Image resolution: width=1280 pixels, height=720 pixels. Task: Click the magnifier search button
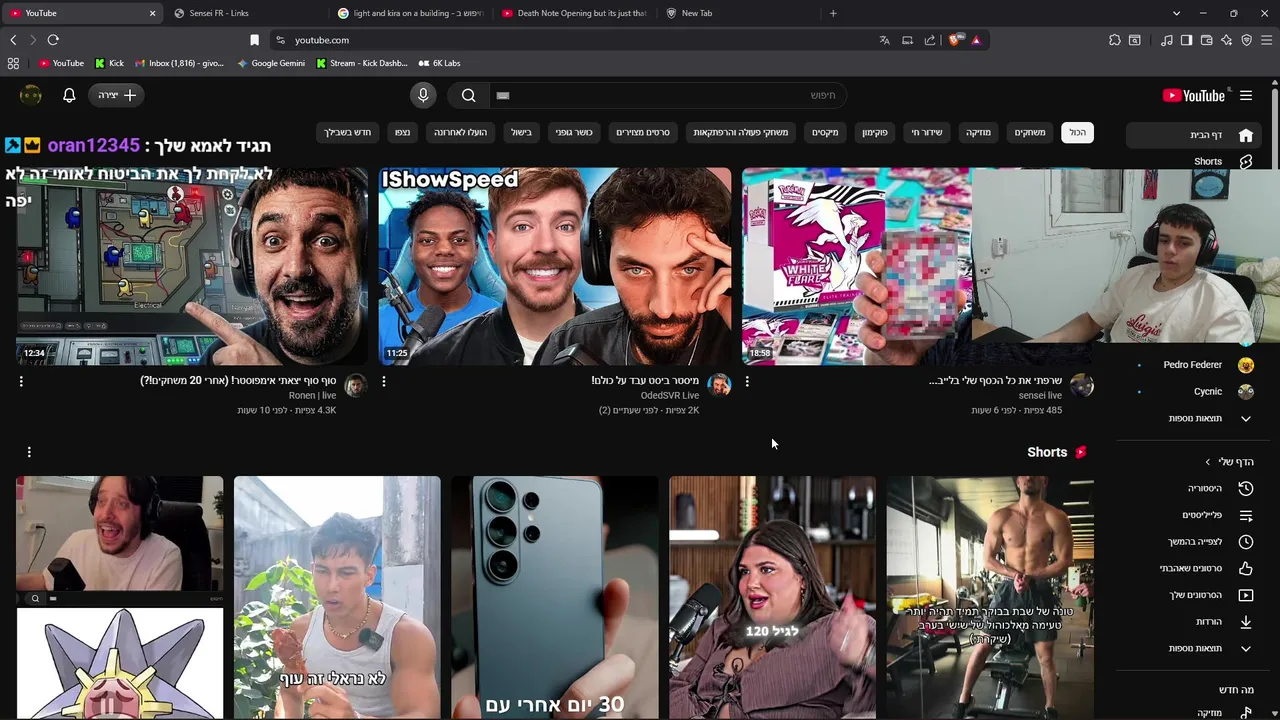point(468,95)
